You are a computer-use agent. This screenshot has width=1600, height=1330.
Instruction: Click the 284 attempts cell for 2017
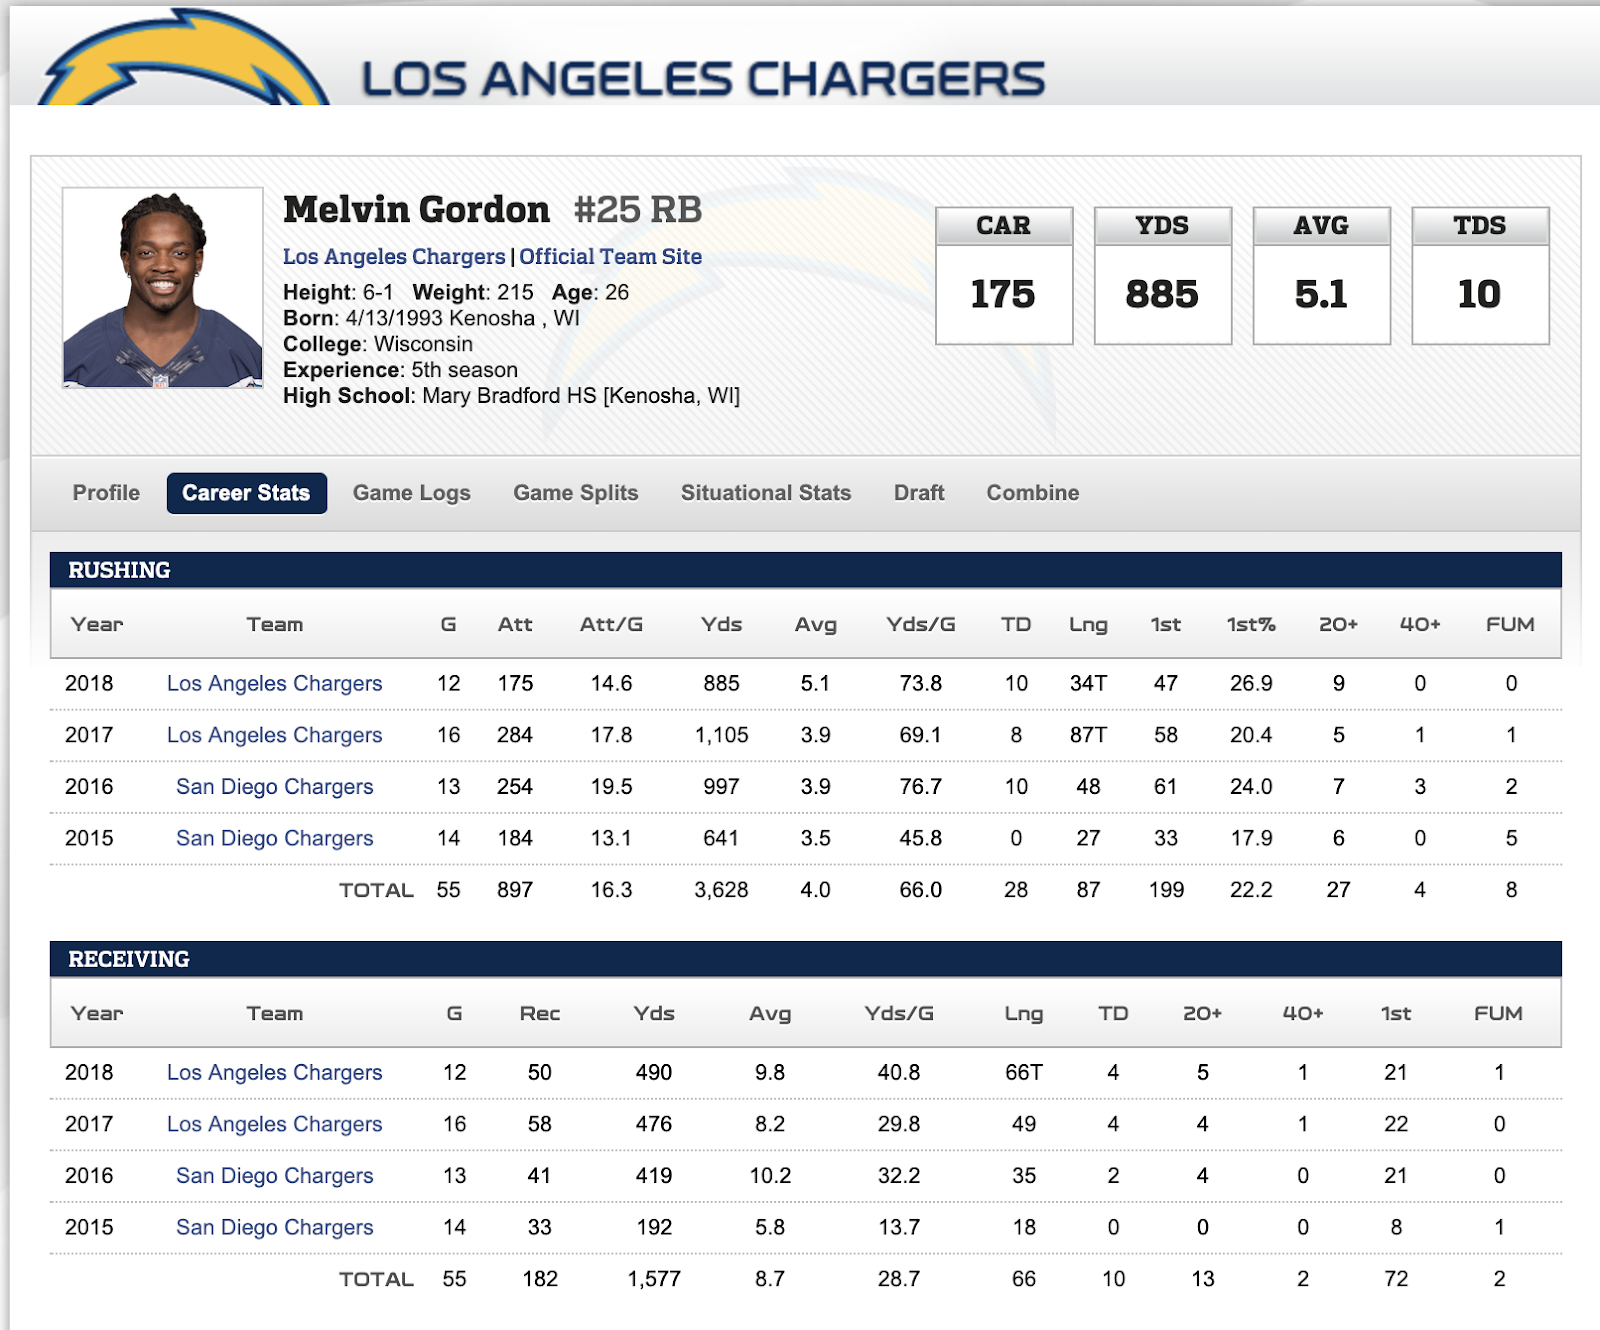click(x=515, y=736)
